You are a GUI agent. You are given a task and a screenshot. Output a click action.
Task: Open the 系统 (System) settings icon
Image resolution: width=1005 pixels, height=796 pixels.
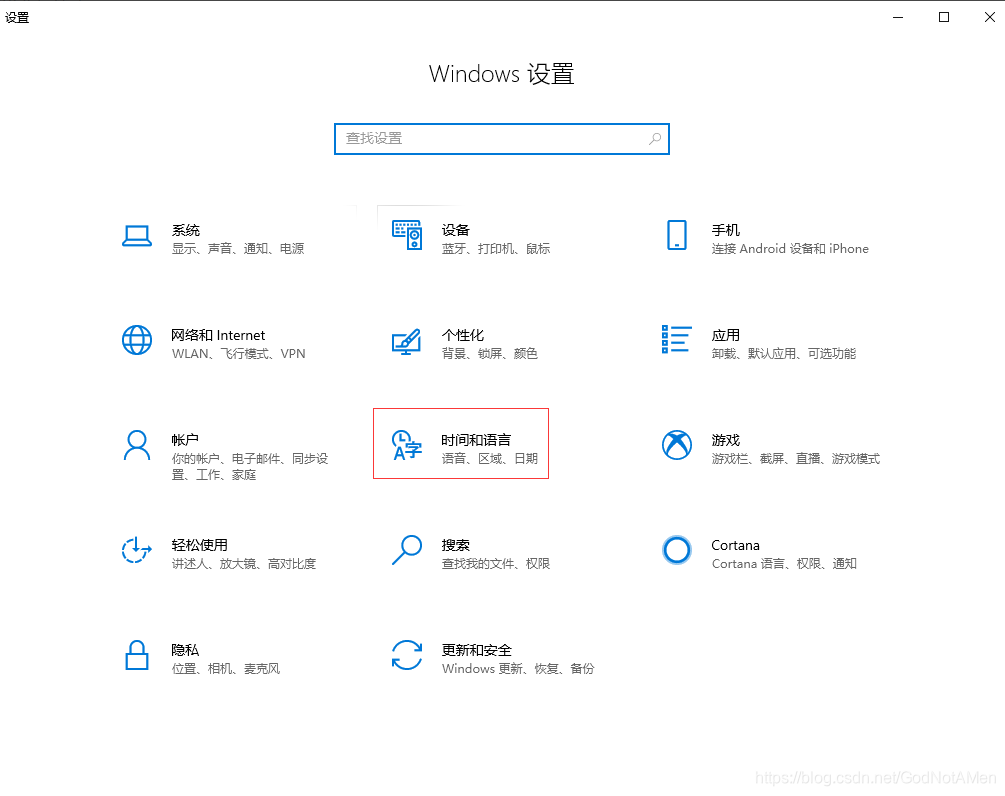[137, 236]
